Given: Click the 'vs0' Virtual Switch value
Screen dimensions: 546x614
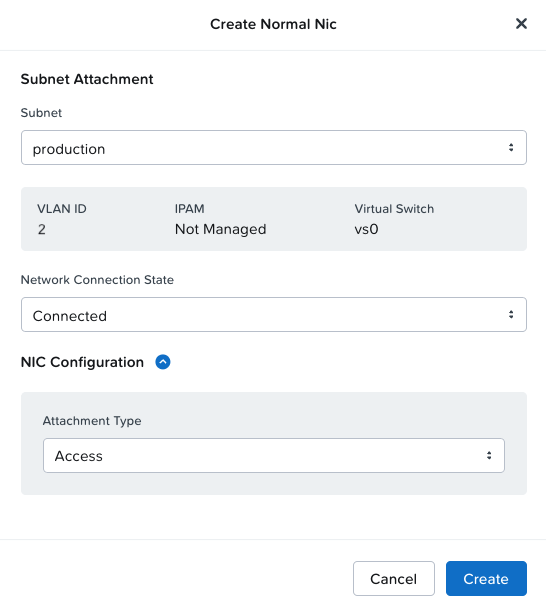Looking at the screenshot, I should [366, 229].
